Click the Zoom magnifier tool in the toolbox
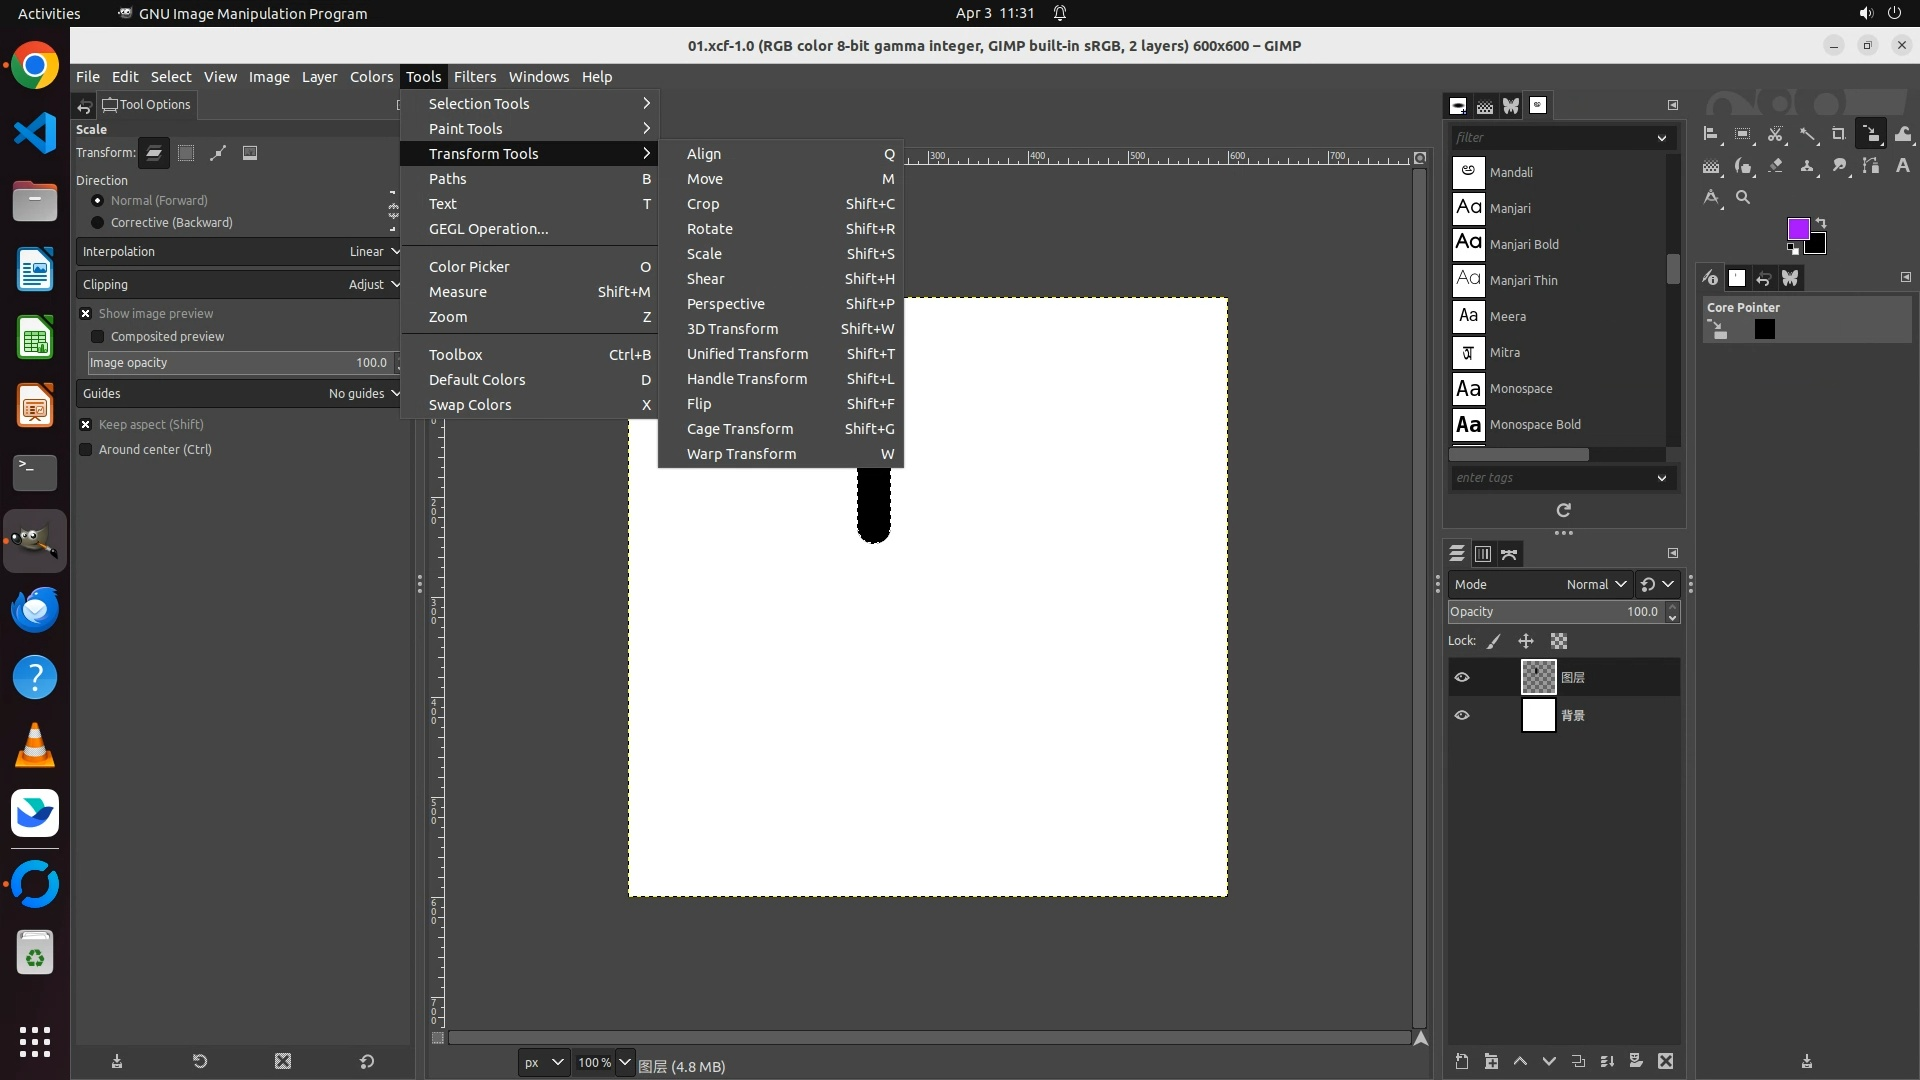Image resolution: width=1920 pixels, height=1080 pixels. [1743, 197]
